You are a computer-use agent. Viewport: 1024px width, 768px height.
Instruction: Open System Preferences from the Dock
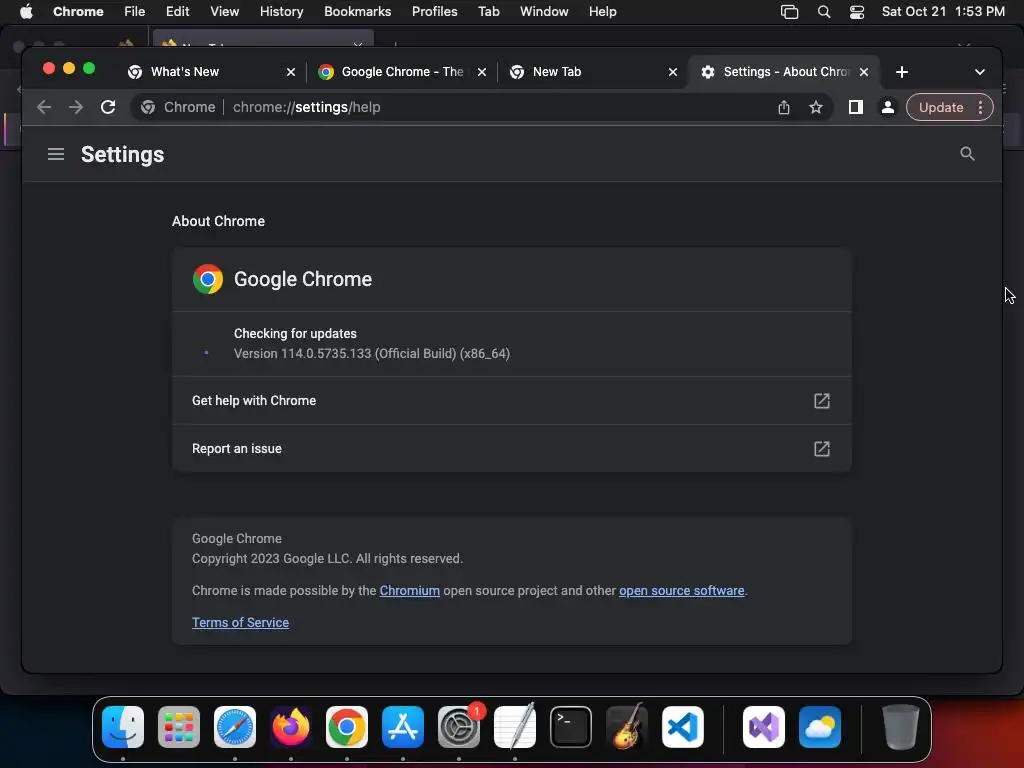coord(458,727)
